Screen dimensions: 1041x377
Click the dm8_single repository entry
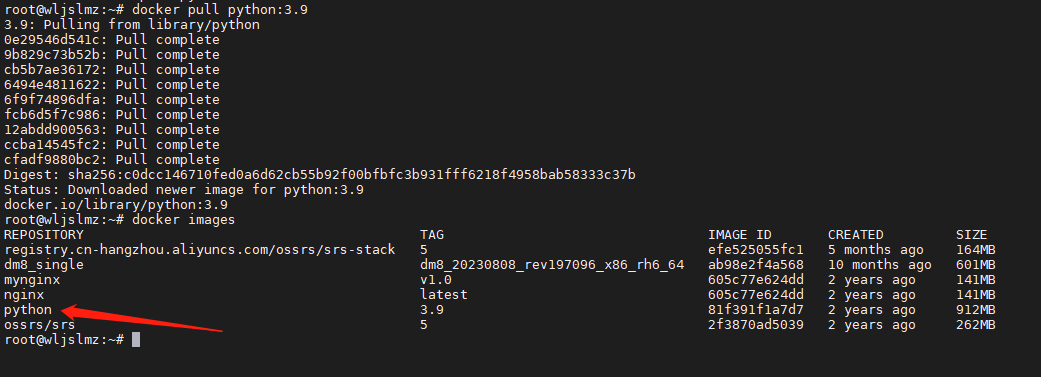pyautogui.click(x=44, y=265)
